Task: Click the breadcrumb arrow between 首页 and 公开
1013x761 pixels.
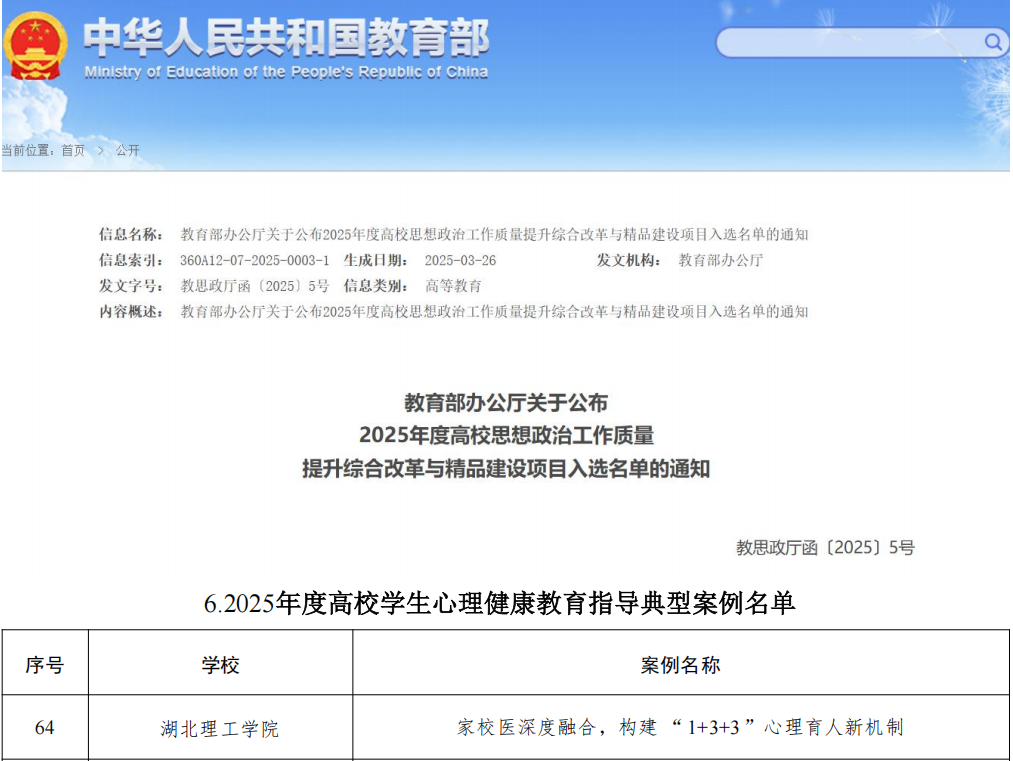Action: click(100, 150)
